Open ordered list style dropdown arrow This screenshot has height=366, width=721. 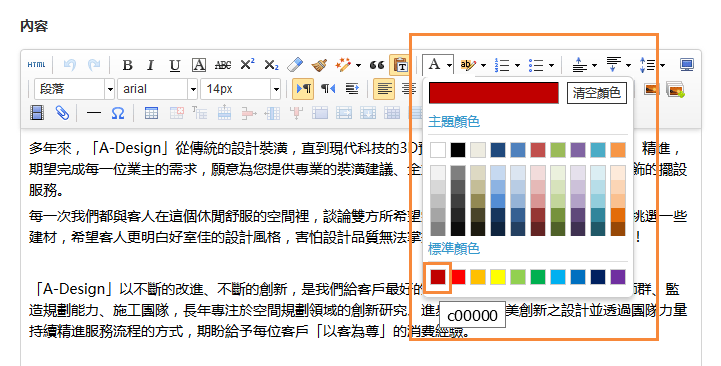click(517, 65)
